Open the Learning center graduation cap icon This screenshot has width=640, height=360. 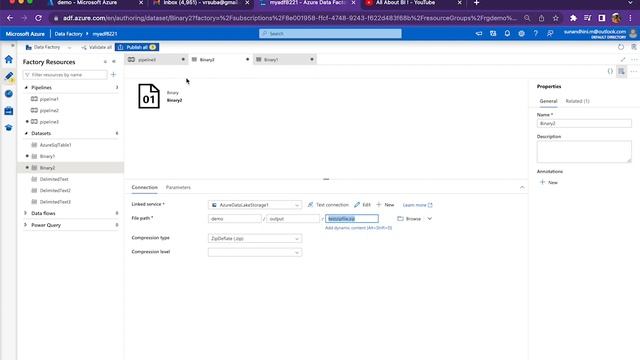click(9, 128)
